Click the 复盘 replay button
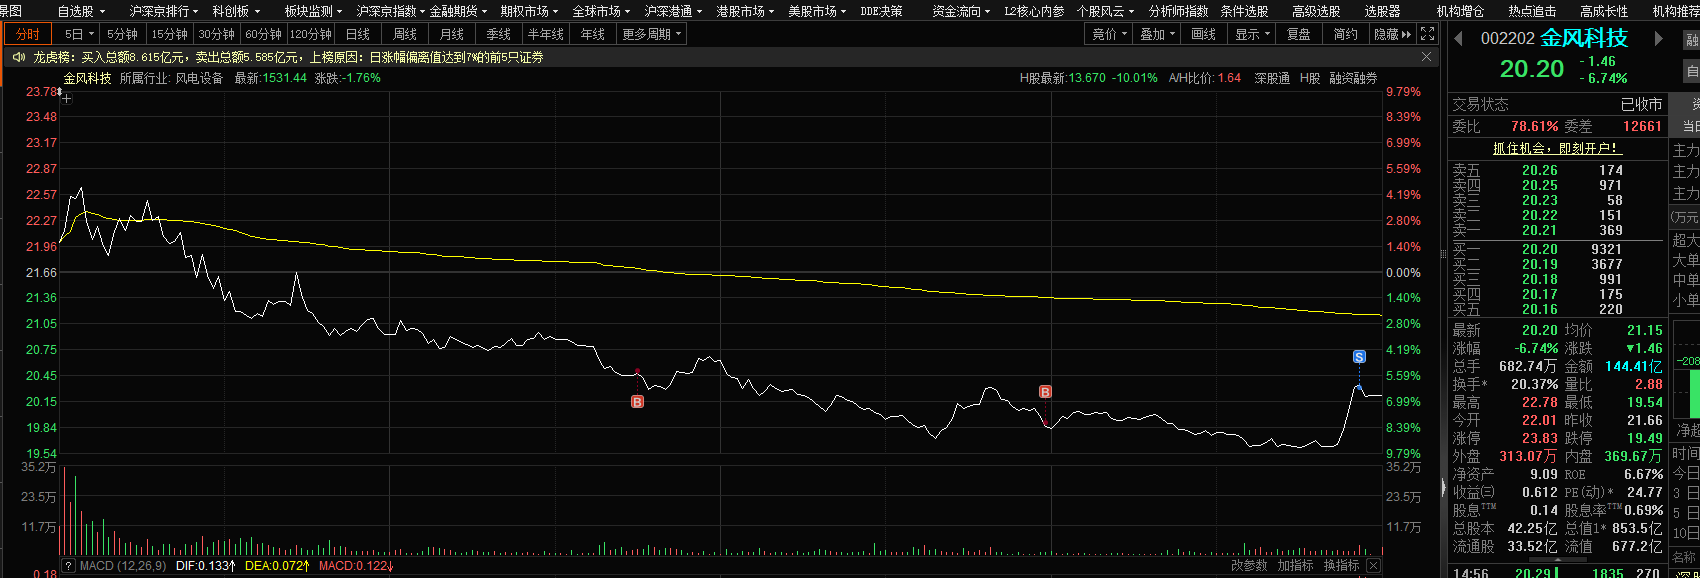 pos(1299,34)
